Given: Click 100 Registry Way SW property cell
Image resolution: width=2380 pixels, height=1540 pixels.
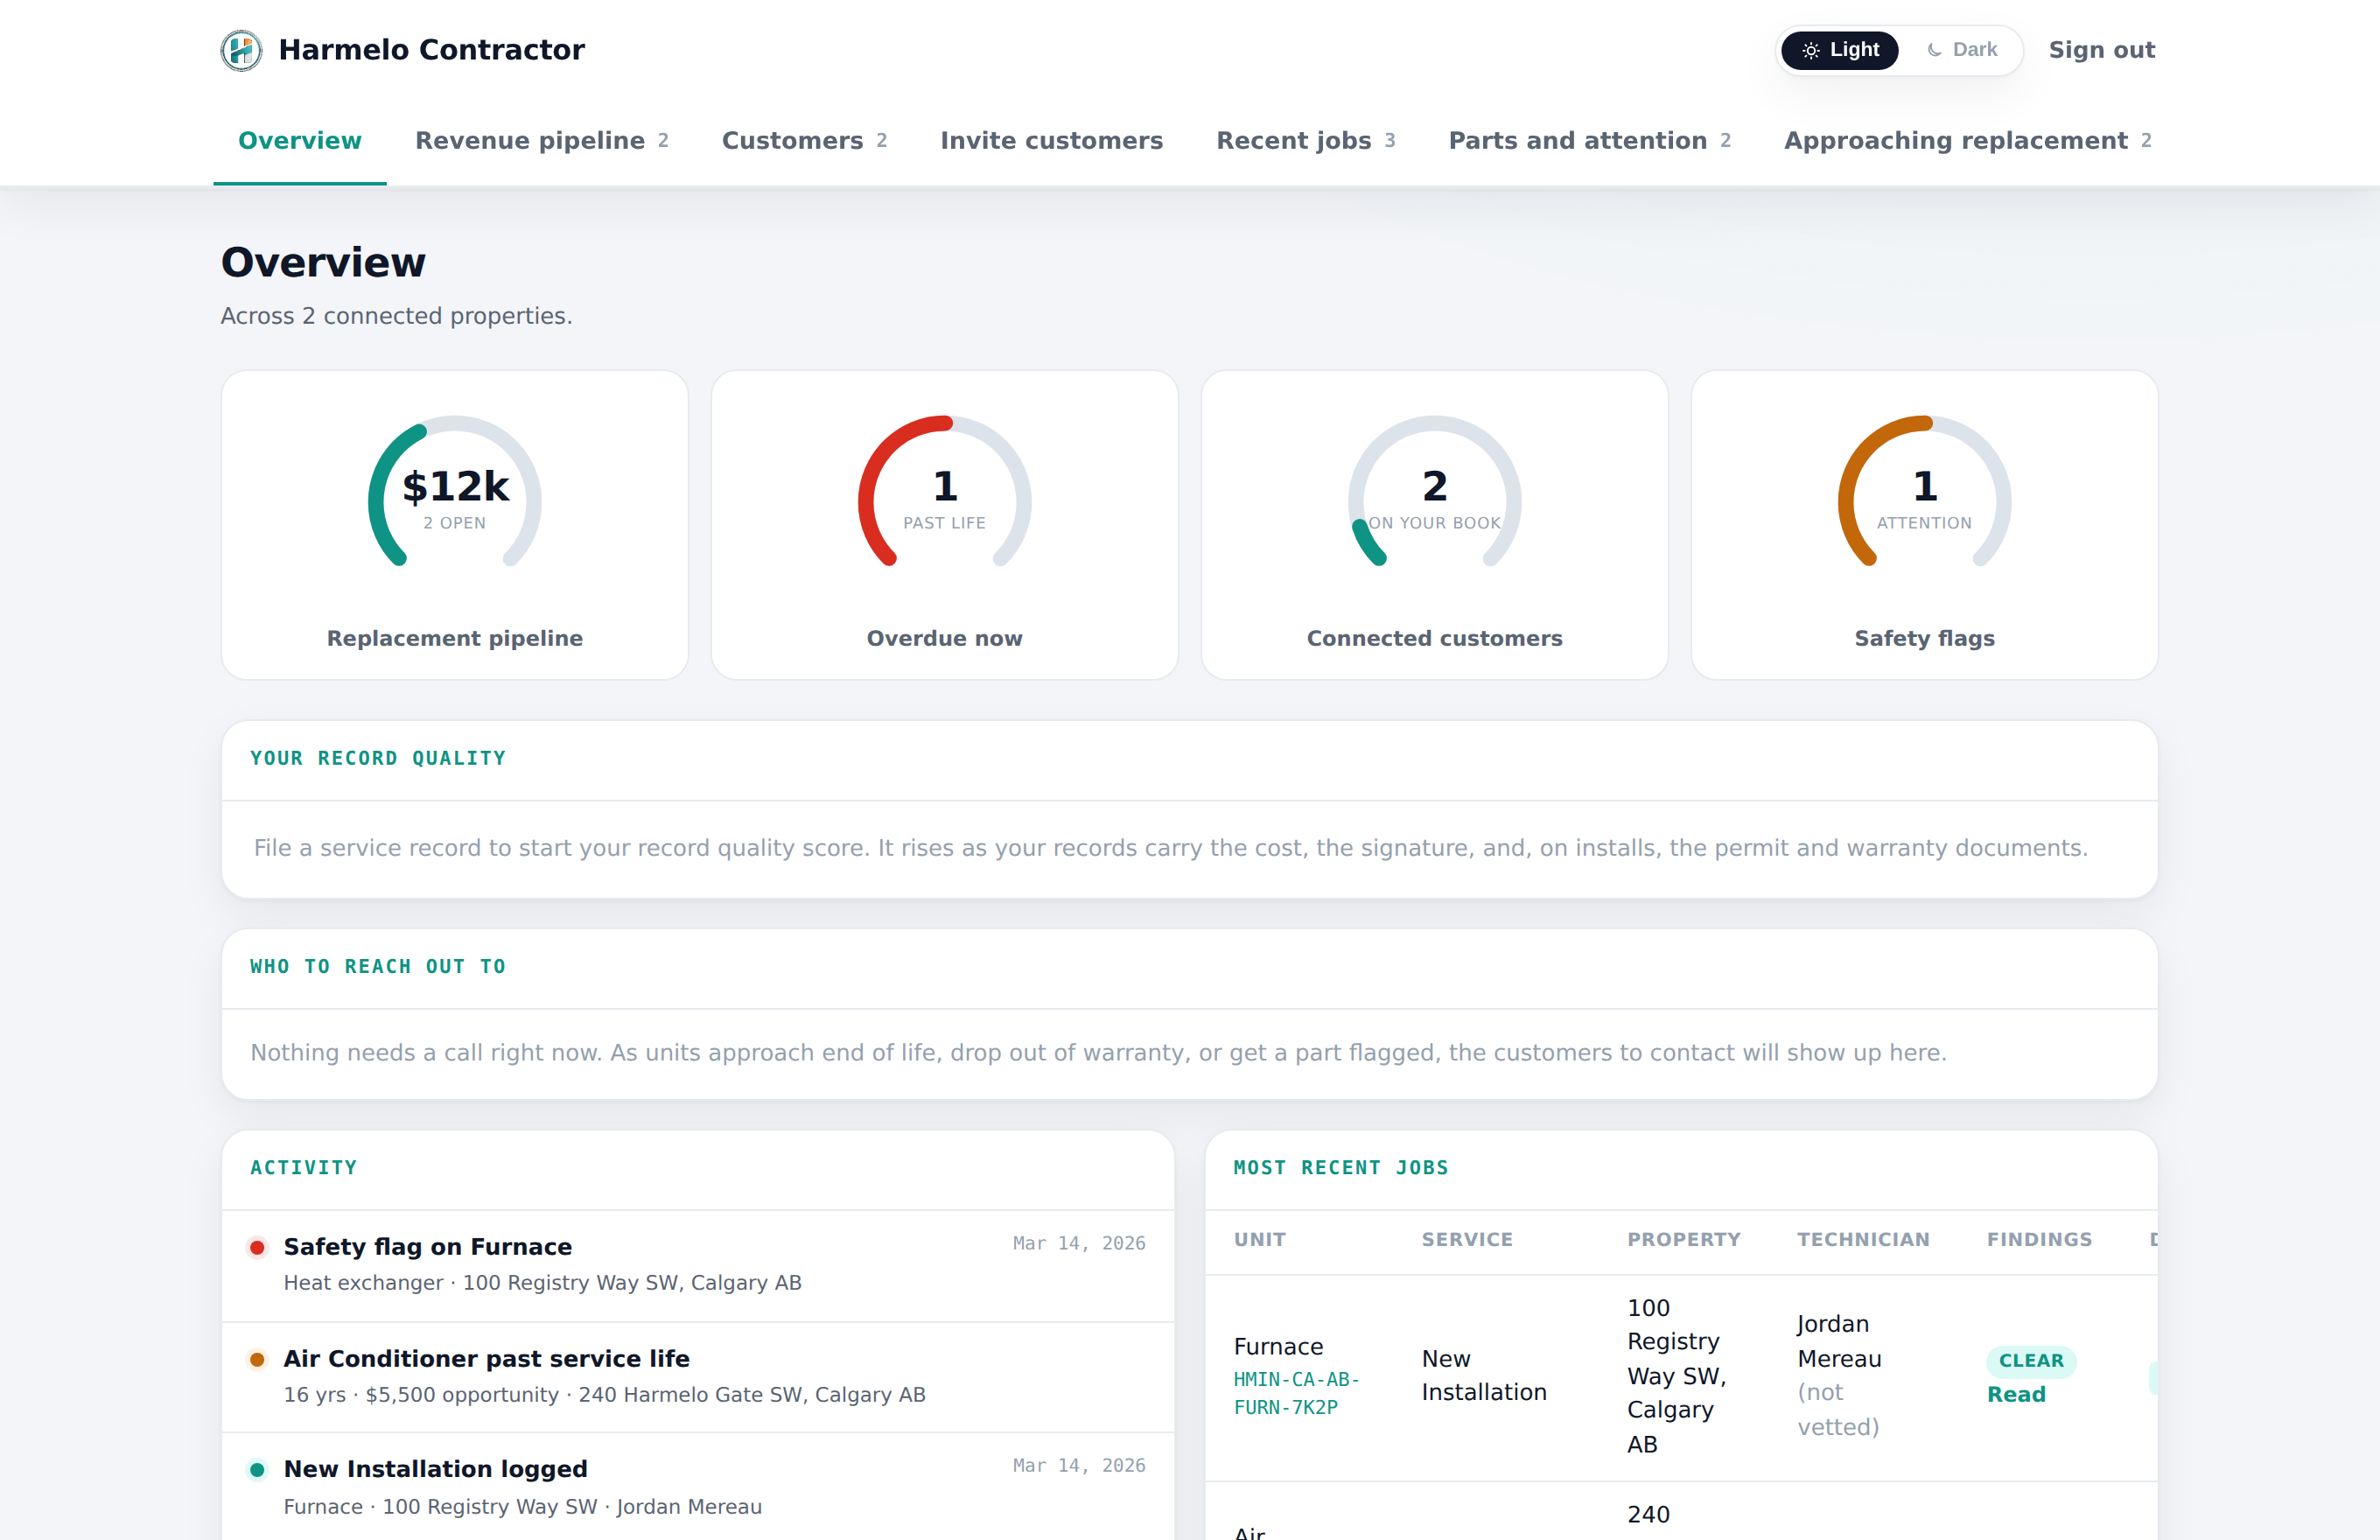Looking at the screenshot, I should (1677, 1376).
